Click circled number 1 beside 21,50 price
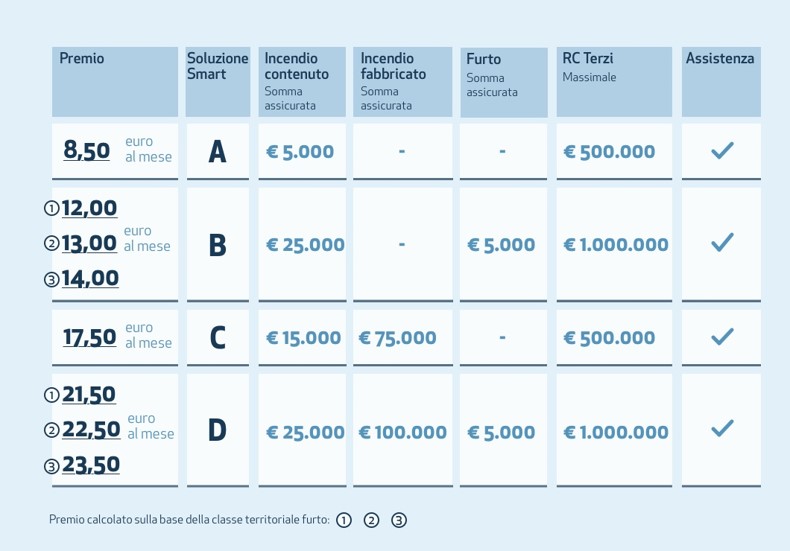The height and width of the screenshot is (551, 790). 52,396
